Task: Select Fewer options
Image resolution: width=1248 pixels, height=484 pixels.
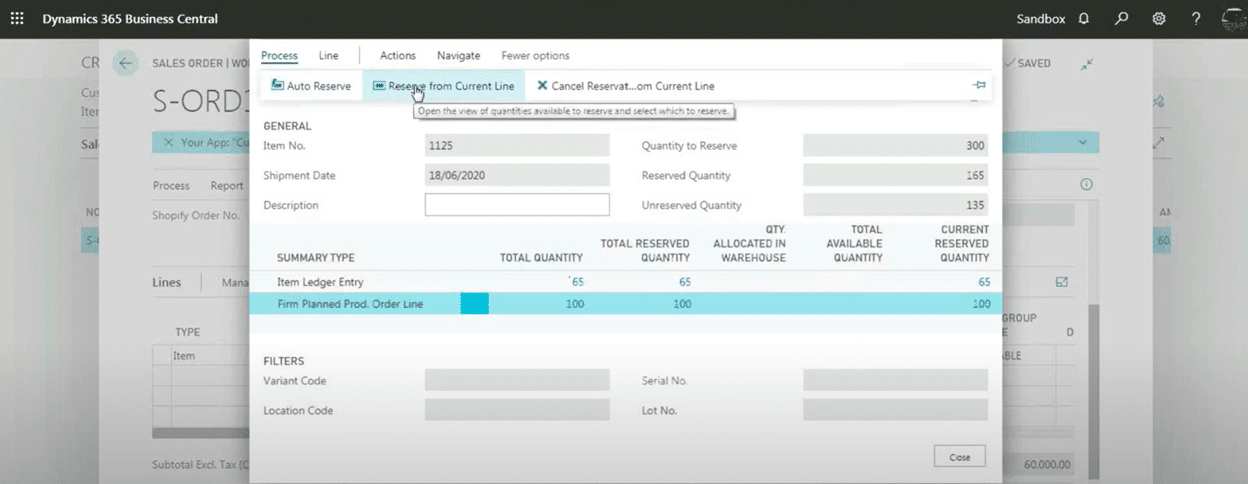Action: pyautogui.click(x=535, y=56)
